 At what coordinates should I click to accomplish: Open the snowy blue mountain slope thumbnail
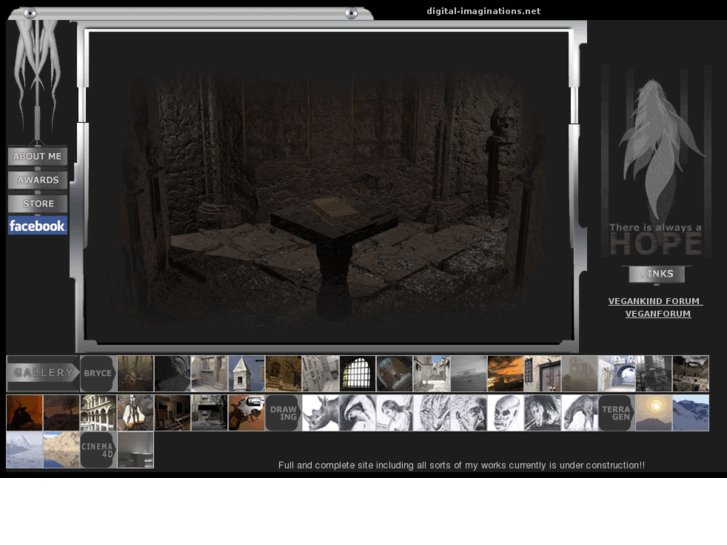(x=690, y=413)
